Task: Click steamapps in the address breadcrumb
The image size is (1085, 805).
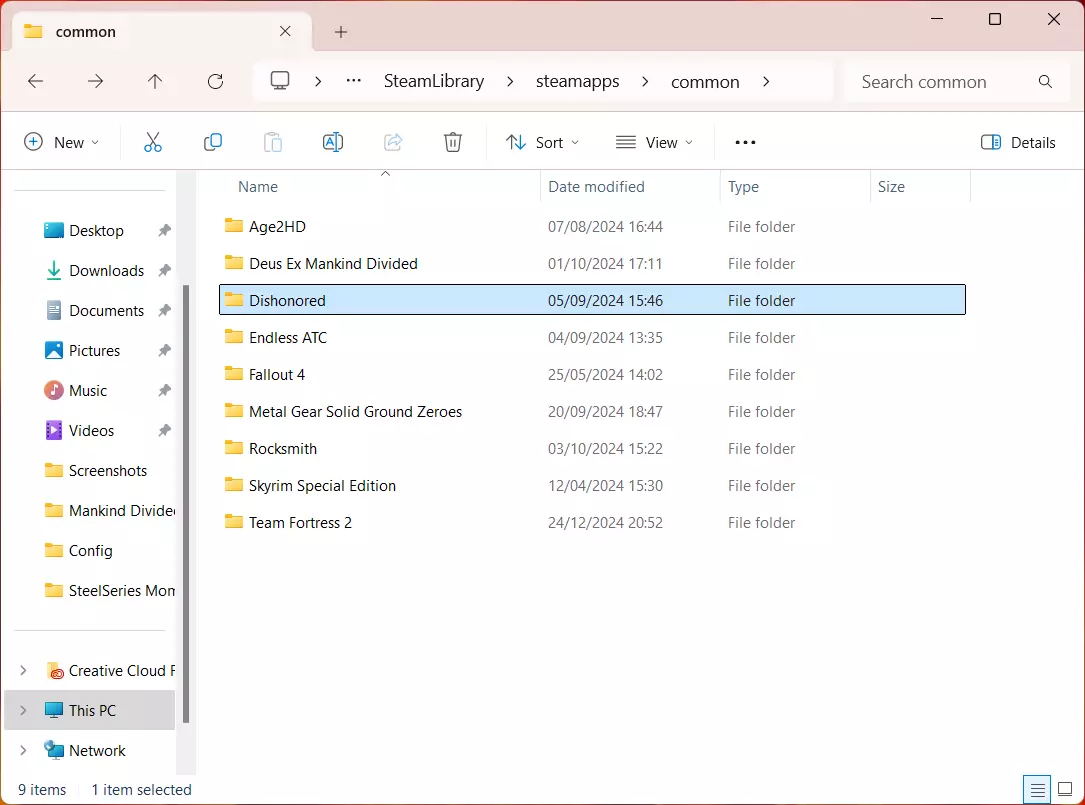Action: pos(577,82)
